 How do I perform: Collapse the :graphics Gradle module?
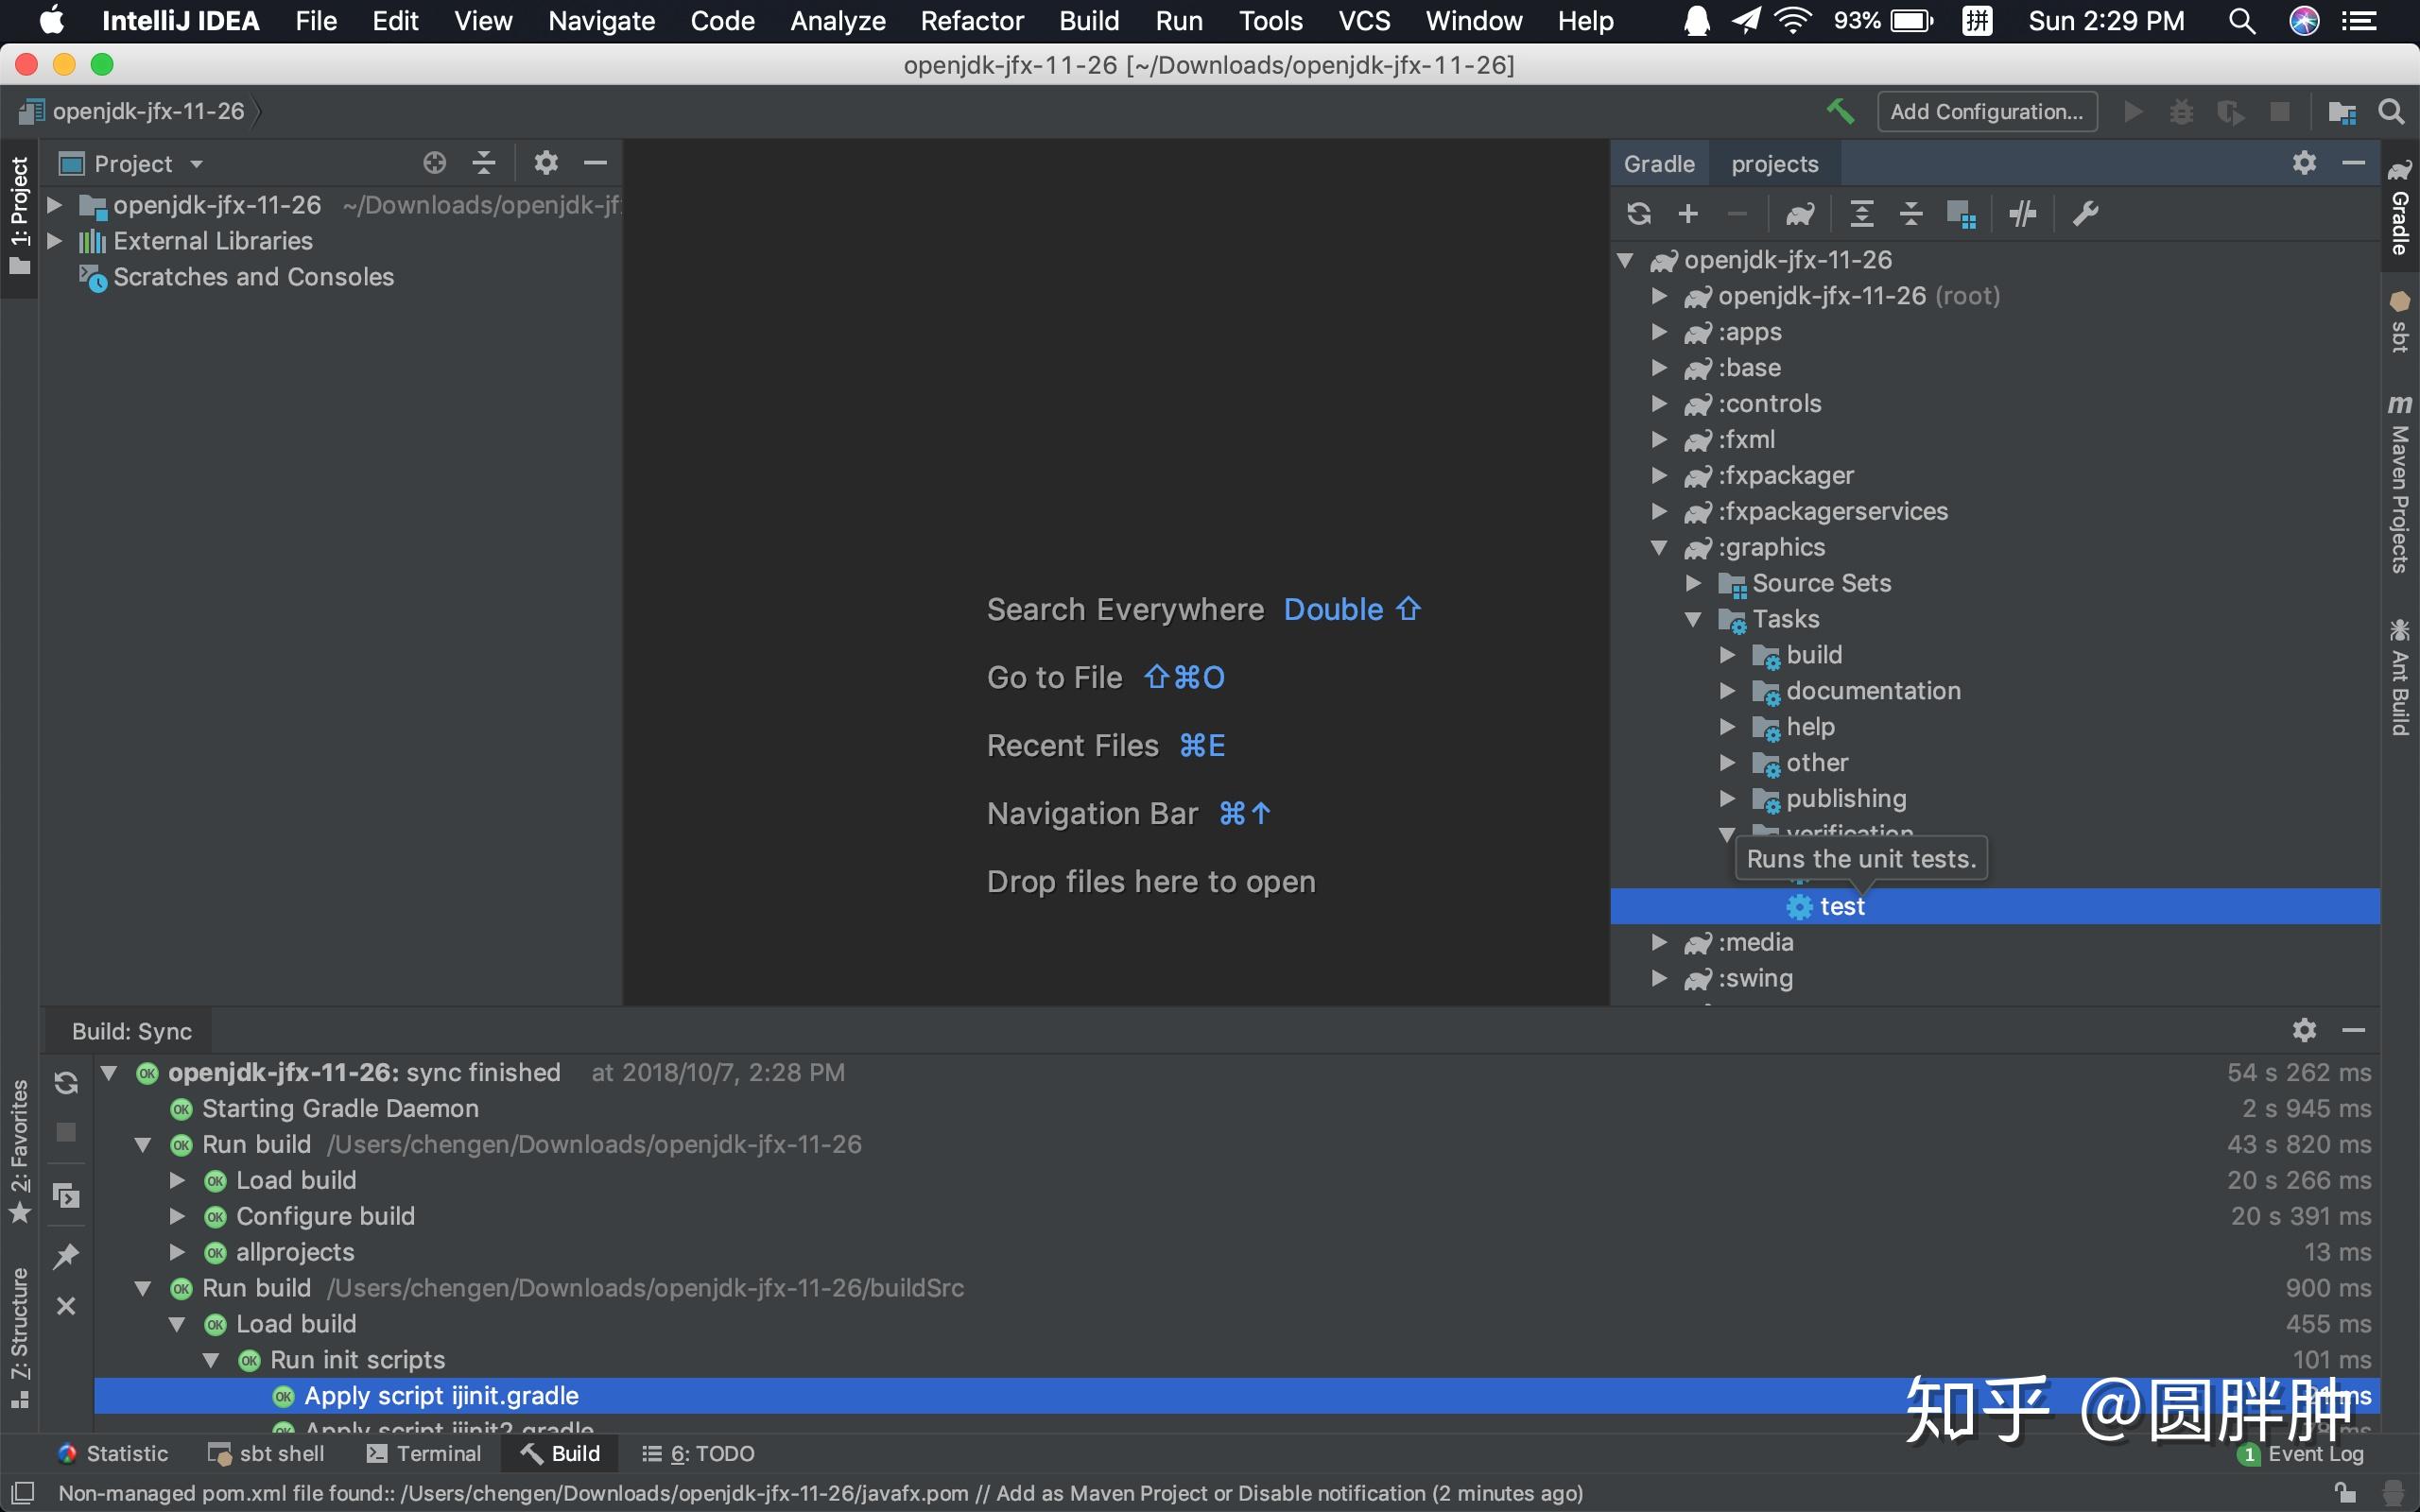coord(1659,547)
